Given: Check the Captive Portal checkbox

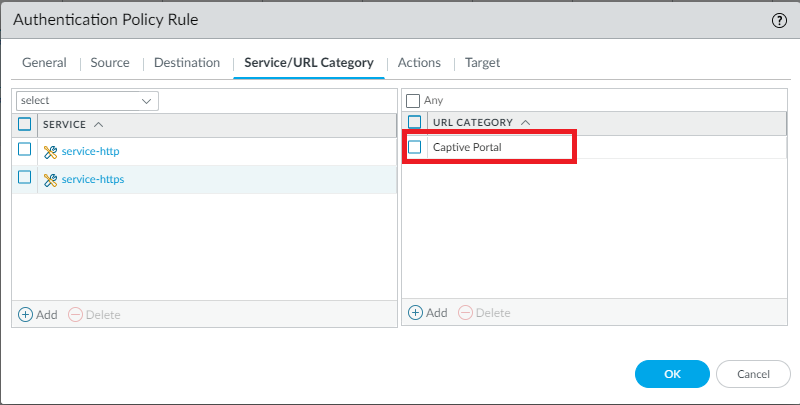Looking at the screenshot, I should 415,147.
